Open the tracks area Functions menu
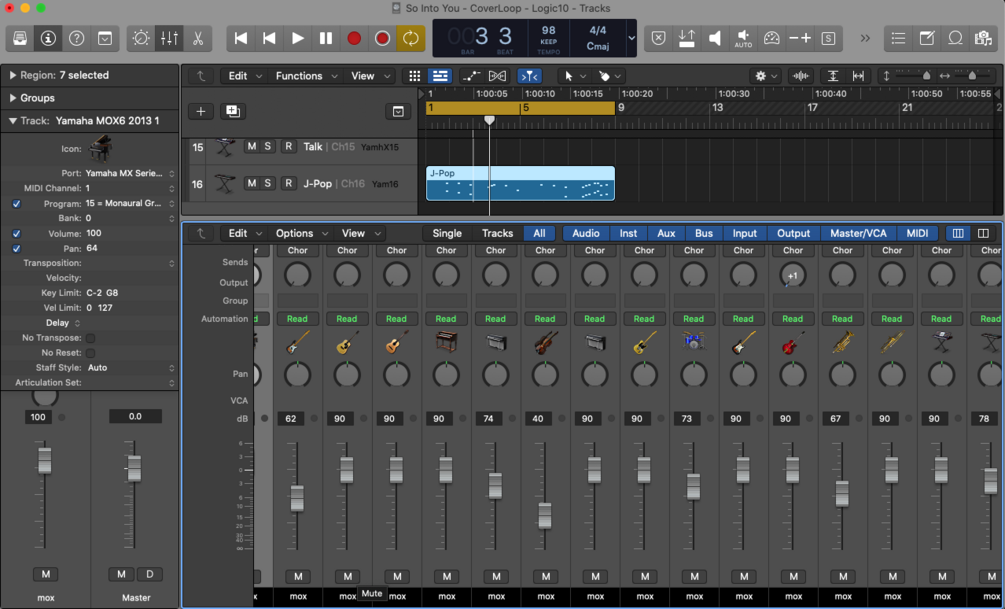Screen dimensions: 1005x609 click(x=306, y=76)
